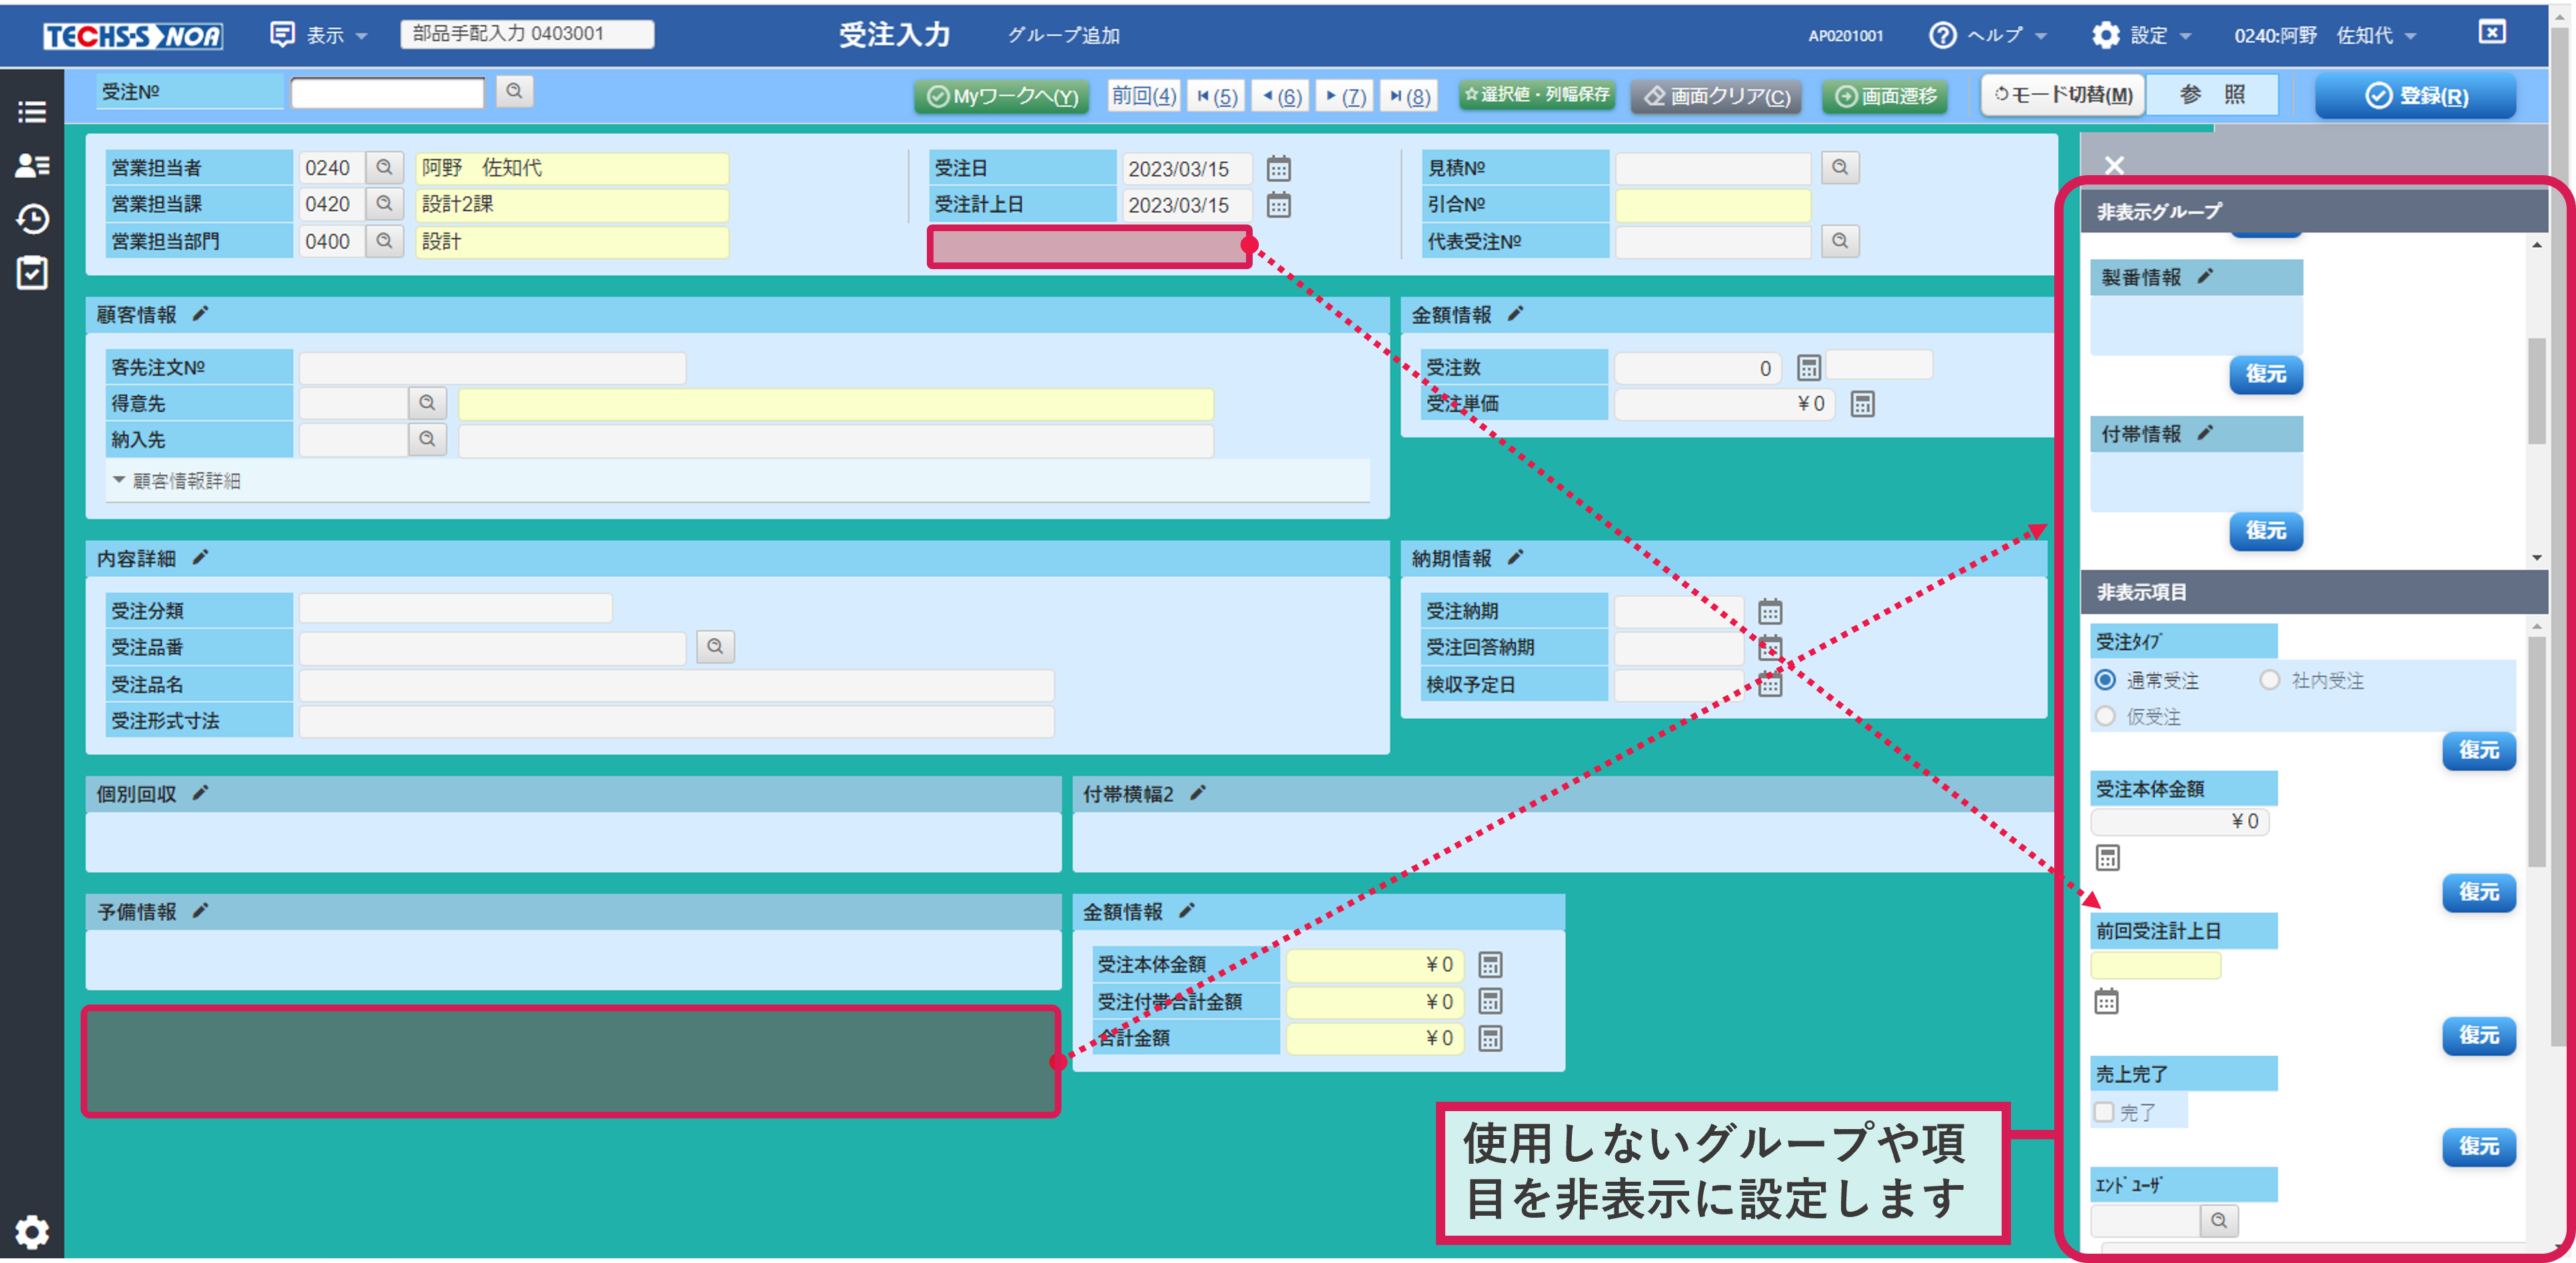Open calendar picker for 受注日

tap(1278, 168)
